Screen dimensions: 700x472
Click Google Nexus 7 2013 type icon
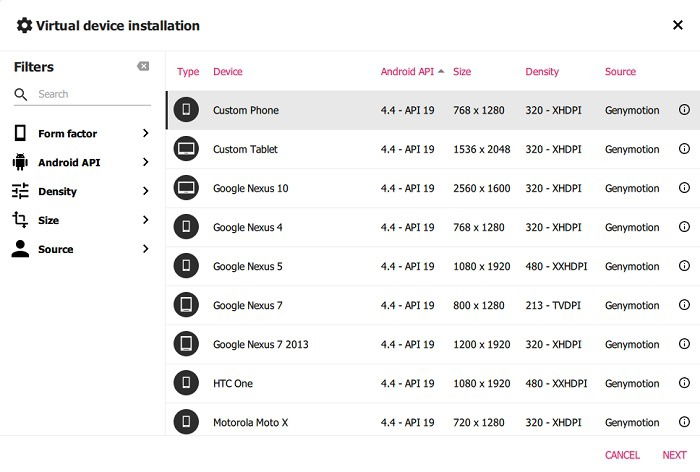pyautogui.click(x=186, y=344)
